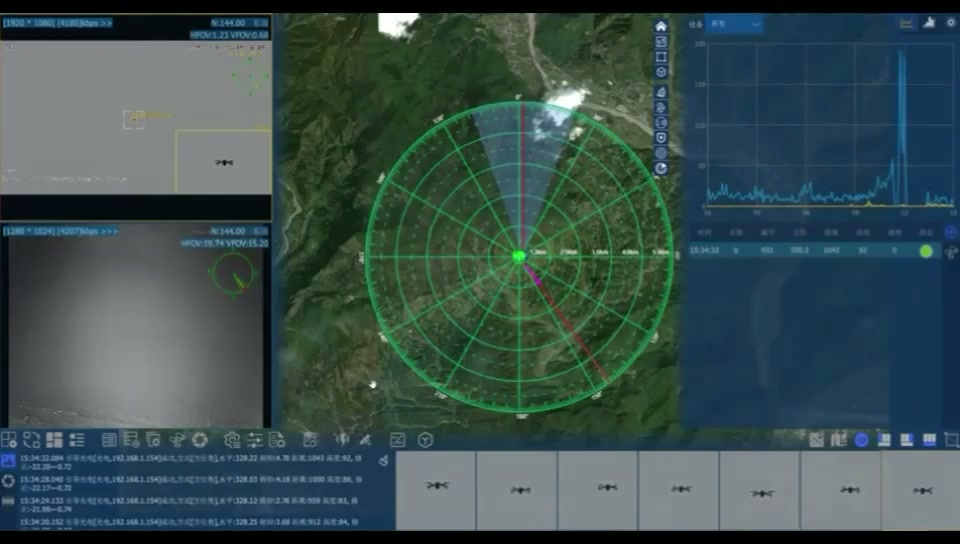Click the home icon on map toolbar
Viewport: 960px width, 544px height.
[x=661, y=26]
